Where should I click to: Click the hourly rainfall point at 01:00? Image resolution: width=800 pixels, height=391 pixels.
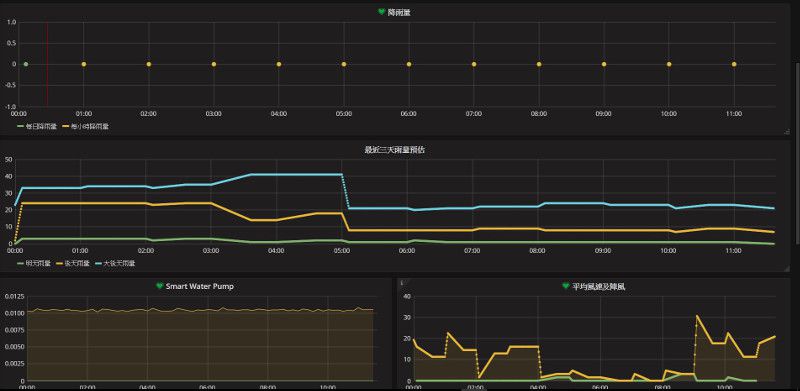tap(84, 64)
